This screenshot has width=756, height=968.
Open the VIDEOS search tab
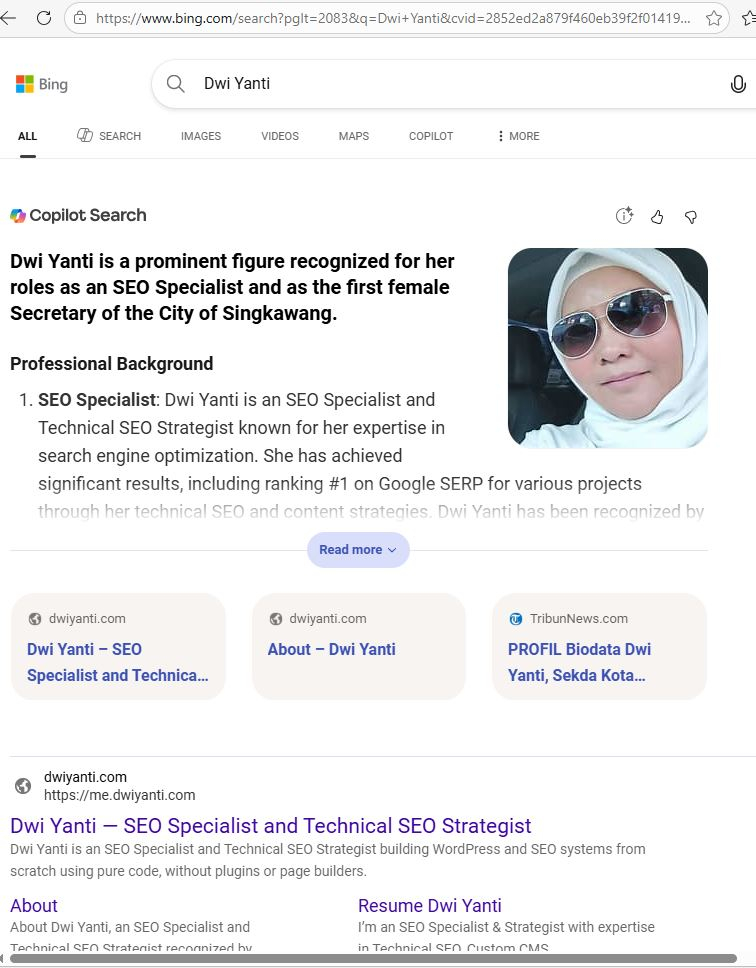279,136
